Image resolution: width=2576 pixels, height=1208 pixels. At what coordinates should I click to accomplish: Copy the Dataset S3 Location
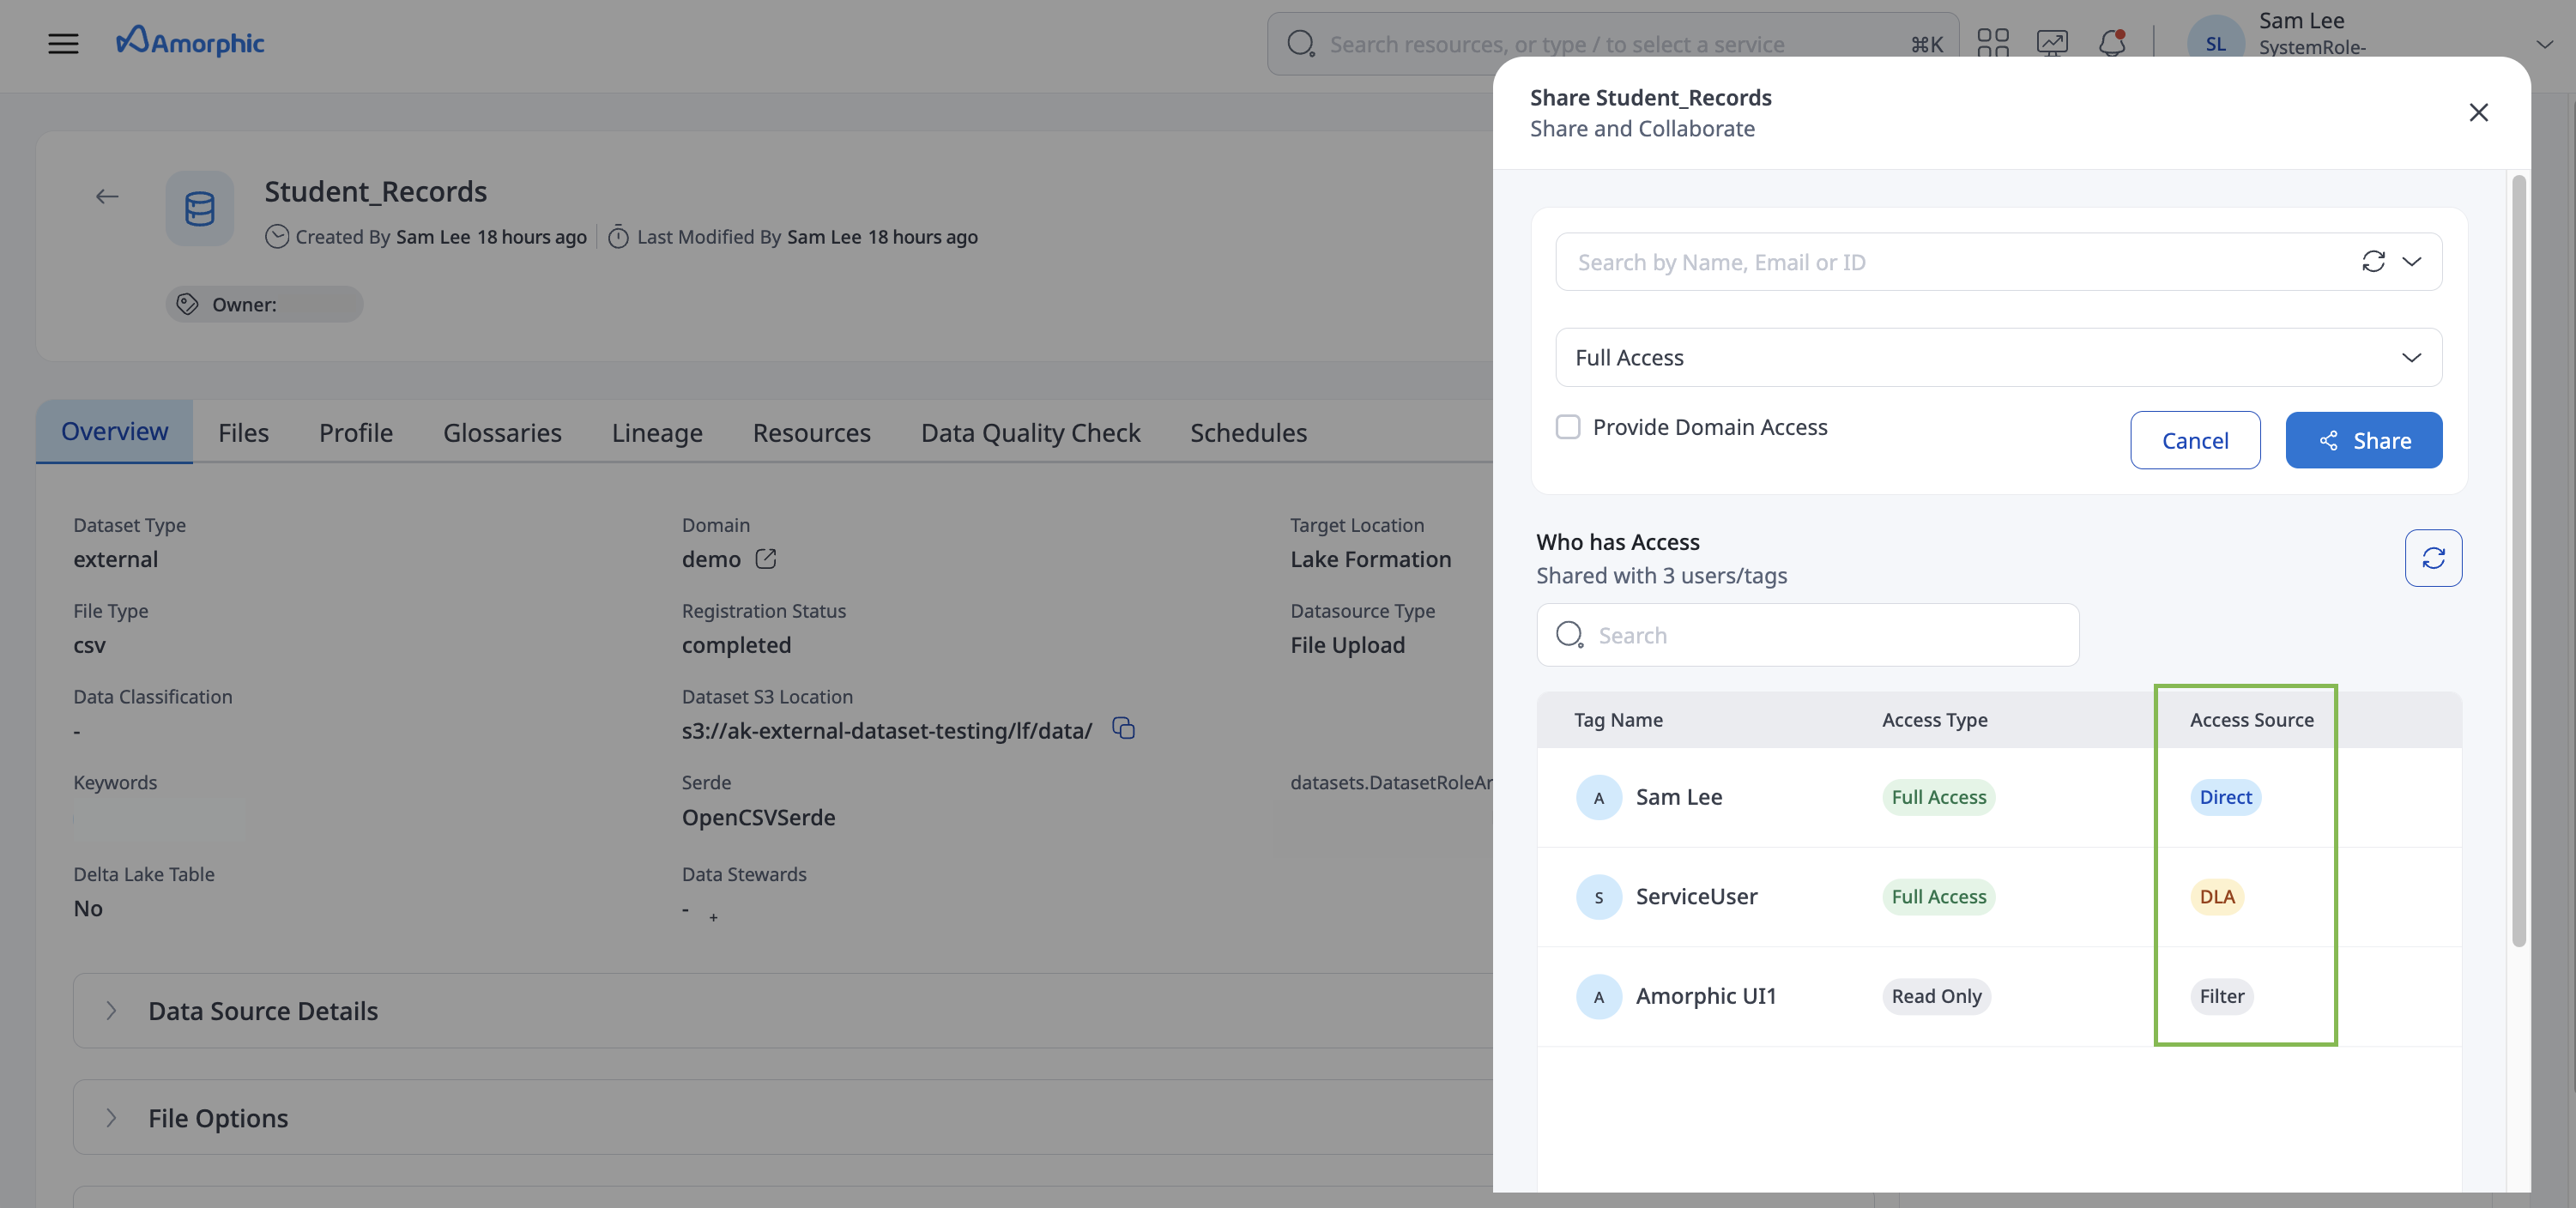1123,729
